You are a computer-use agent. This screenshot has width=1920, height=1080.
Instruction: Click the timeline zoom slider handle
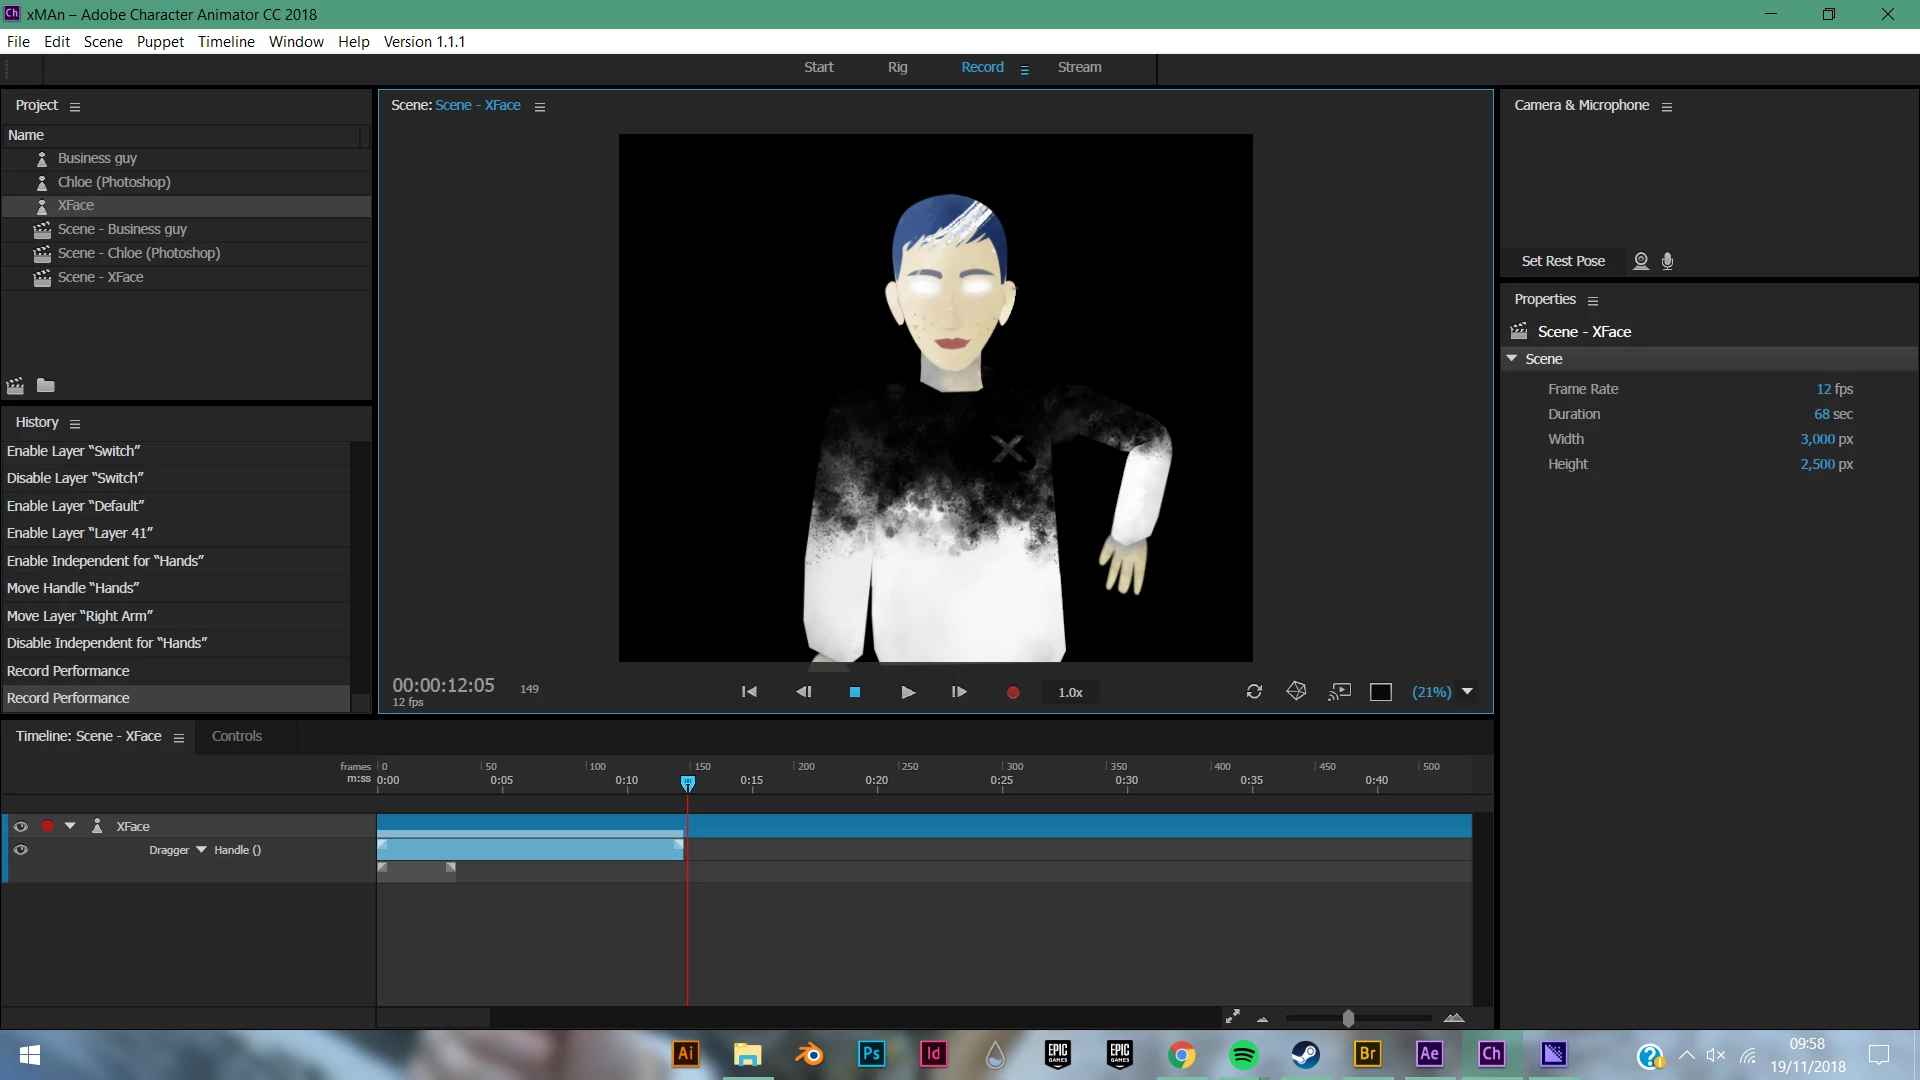click(x=1348, y=1018)
